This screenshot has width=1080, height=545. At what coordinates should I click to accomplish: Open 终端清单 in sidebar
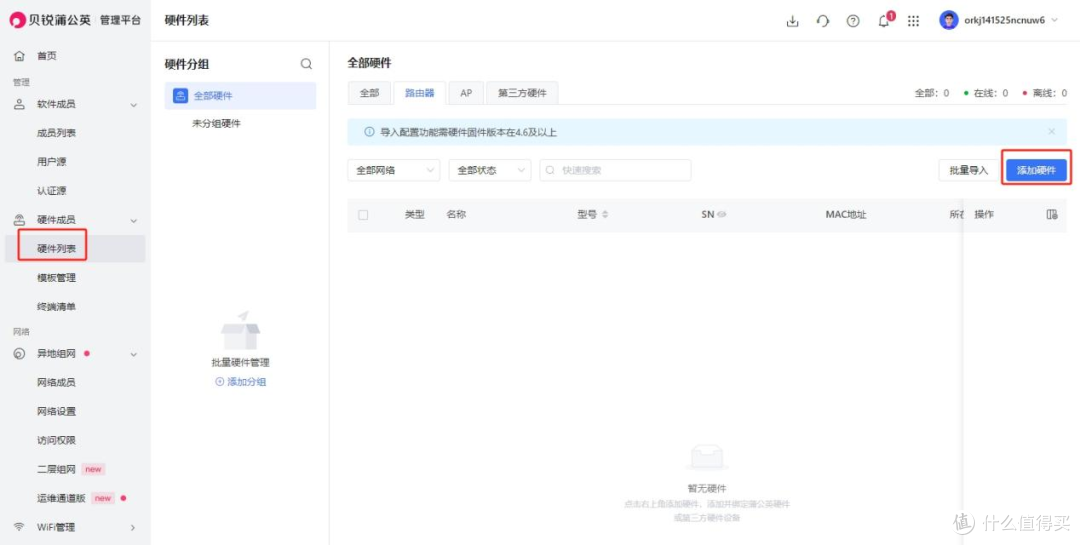pyautogui.click(x=56, y=307)
